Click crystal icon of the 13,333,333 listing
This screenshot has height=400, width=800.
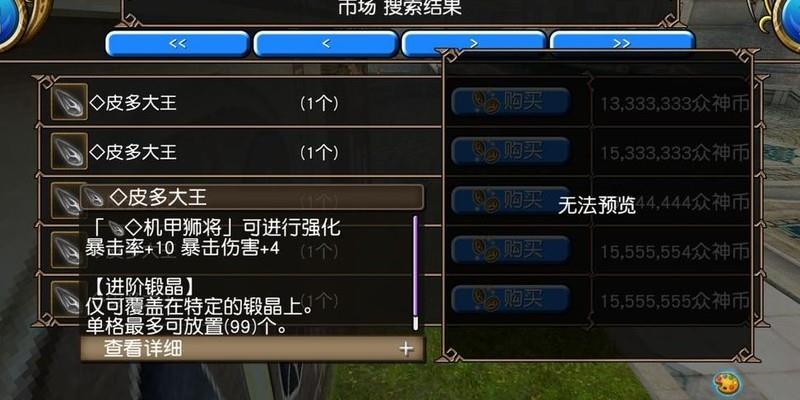click(69, 102)
